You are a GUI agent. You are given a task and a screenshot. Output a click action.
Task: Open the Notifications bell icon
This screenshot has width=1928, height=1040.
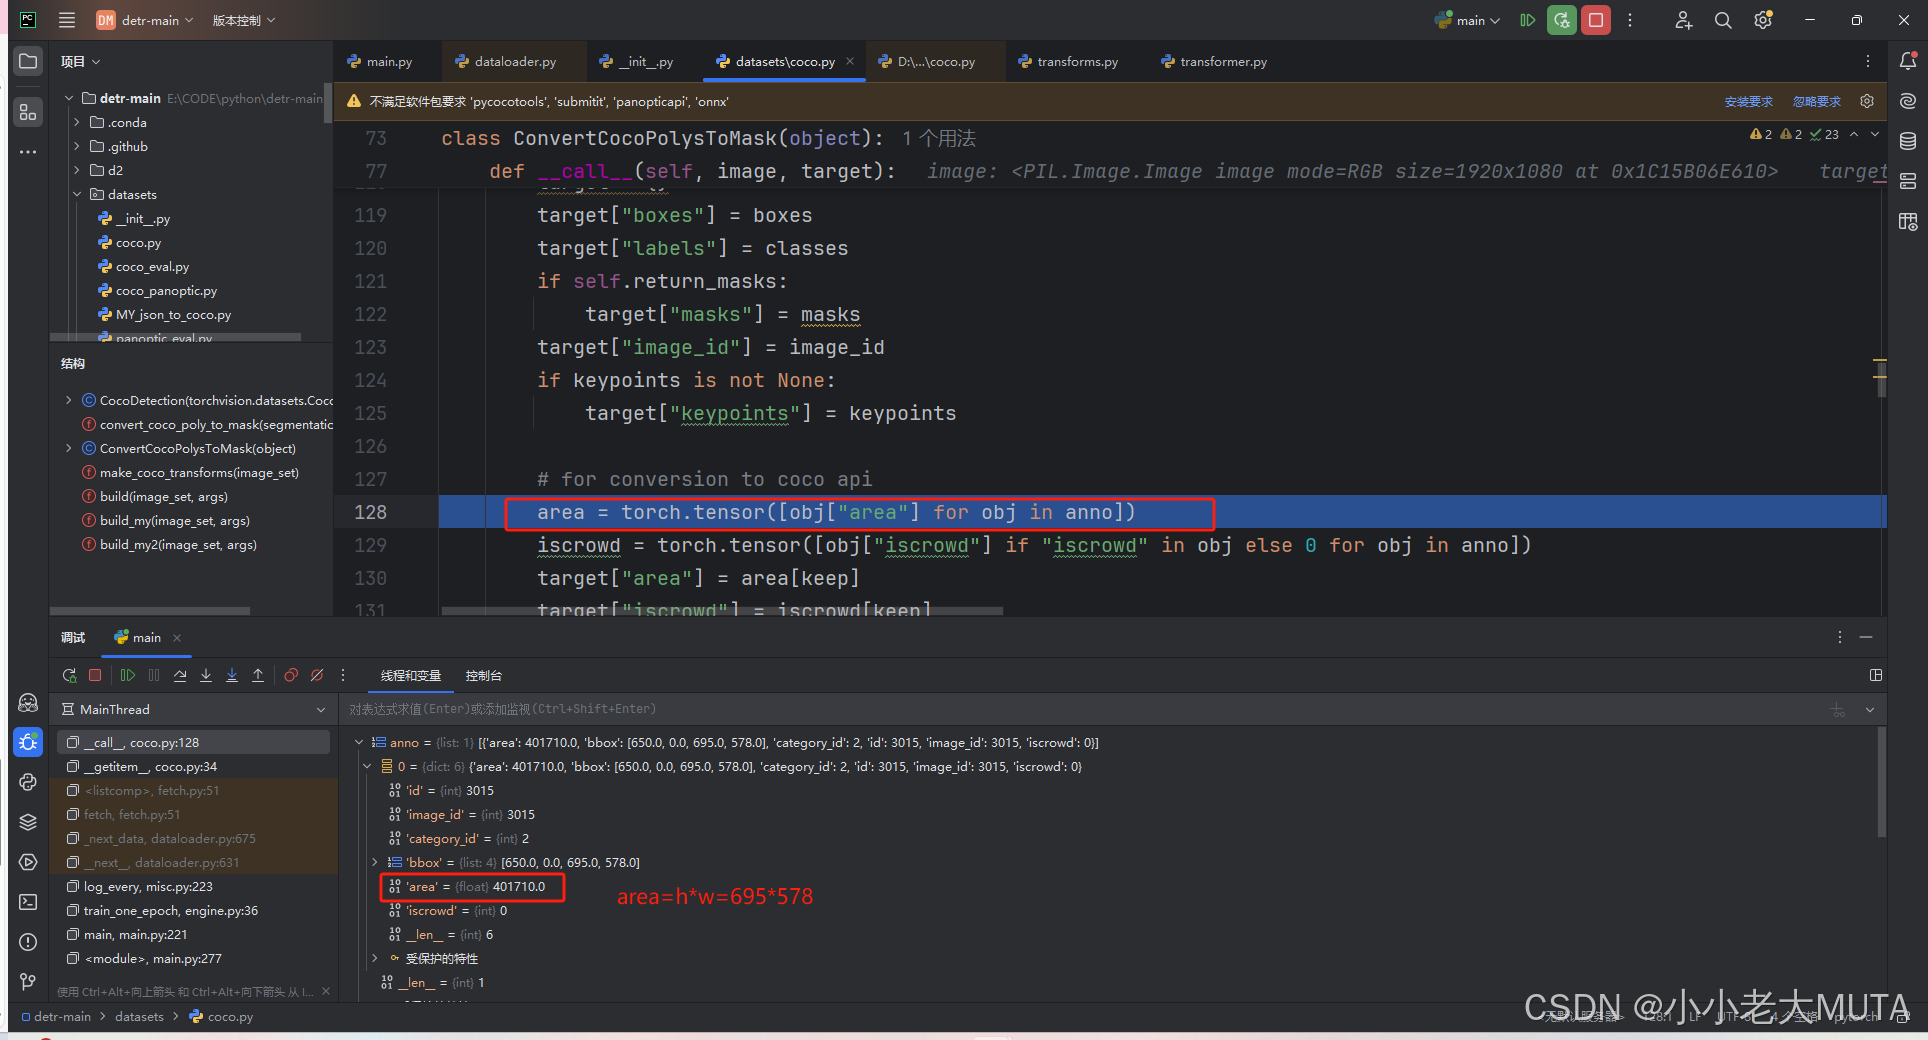click(1908, 62)
